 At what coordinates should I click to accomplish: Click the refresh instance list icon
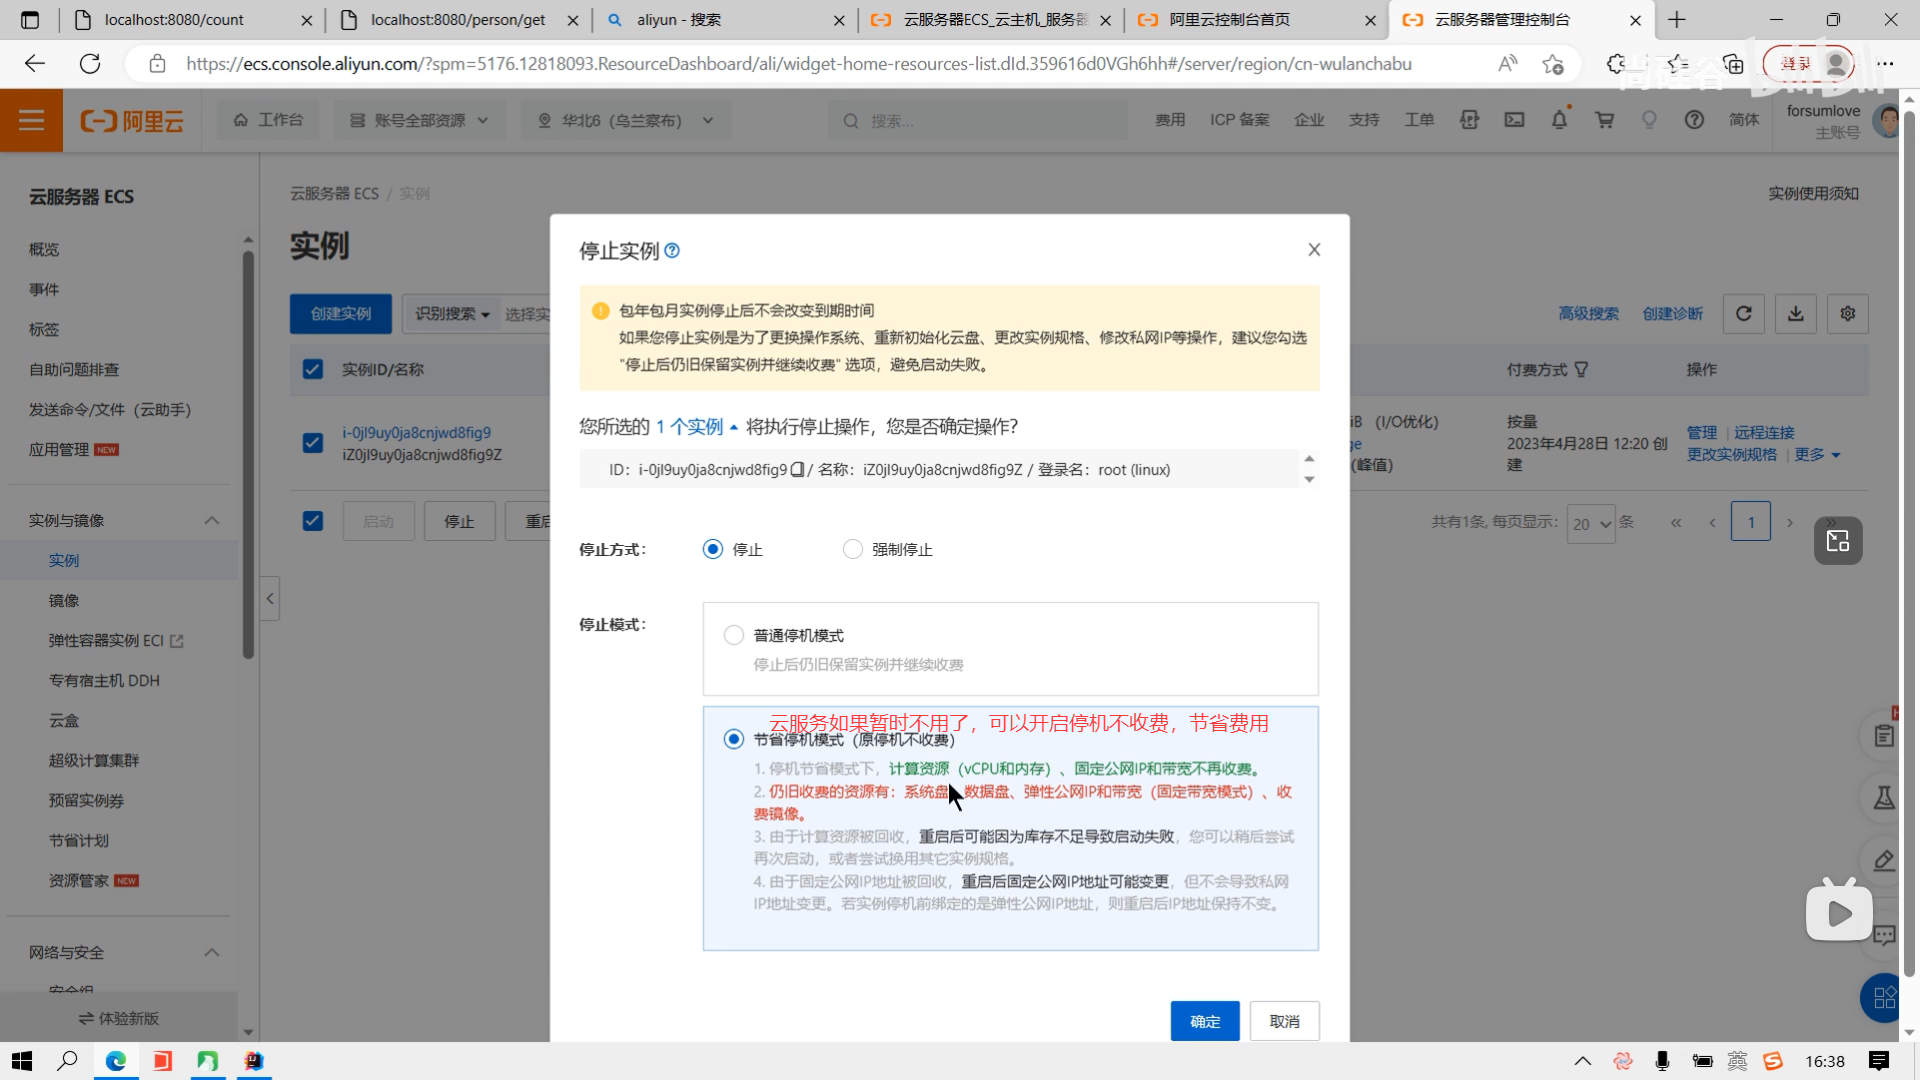[x=1743, y=314]
